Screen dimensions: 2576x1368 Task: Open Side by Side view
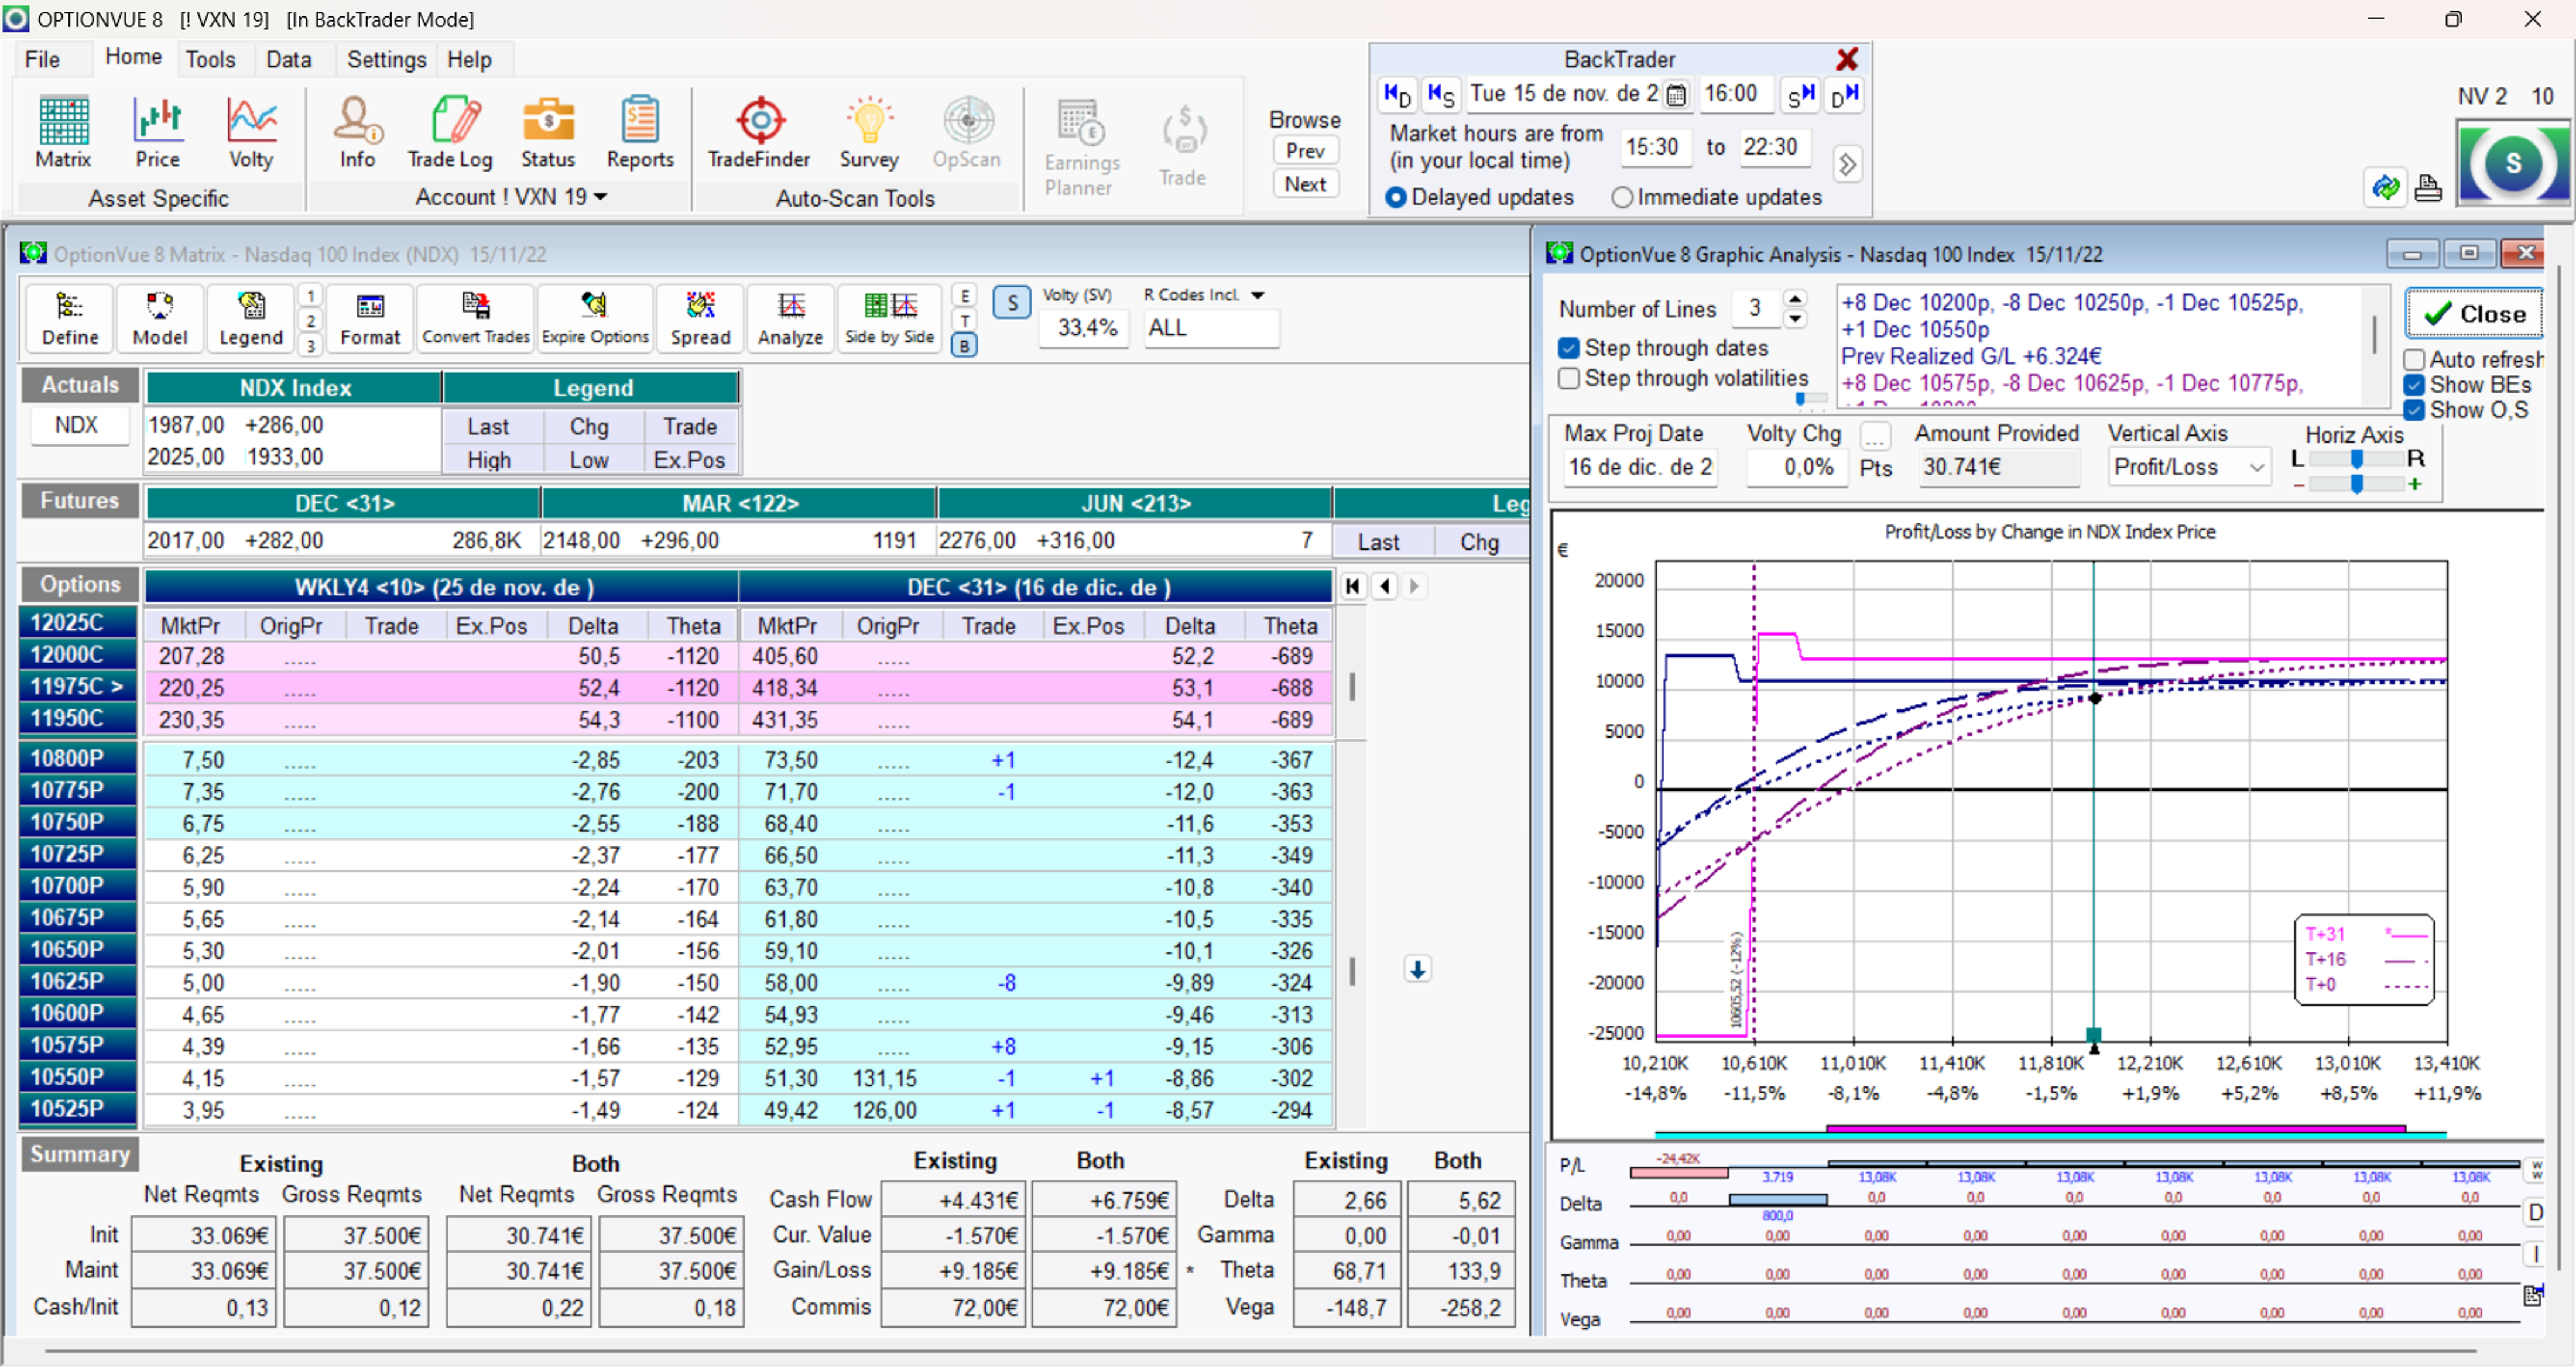click(x=889, y=318)
